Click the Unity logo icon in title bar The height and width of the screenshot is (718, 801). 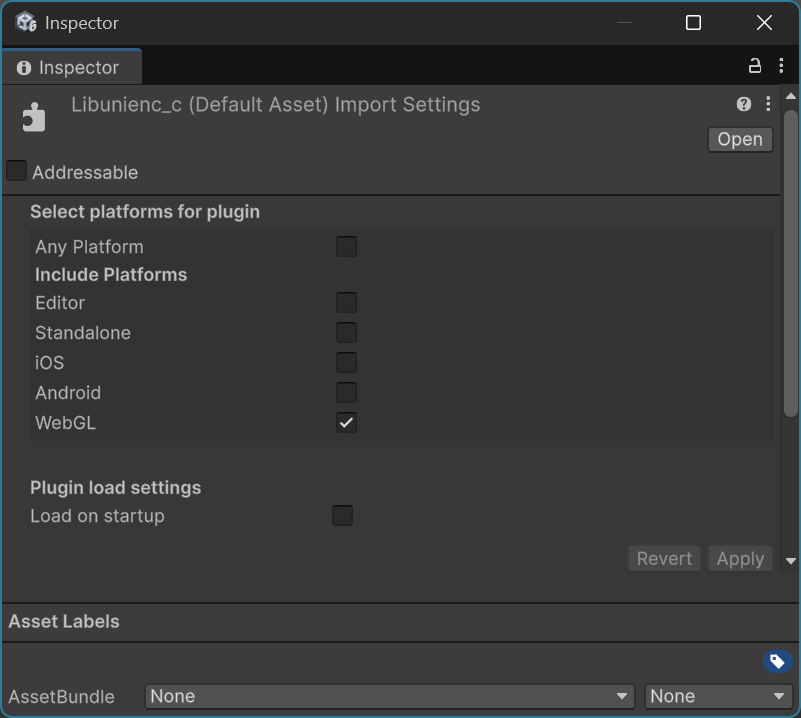[x=26, y=22]
